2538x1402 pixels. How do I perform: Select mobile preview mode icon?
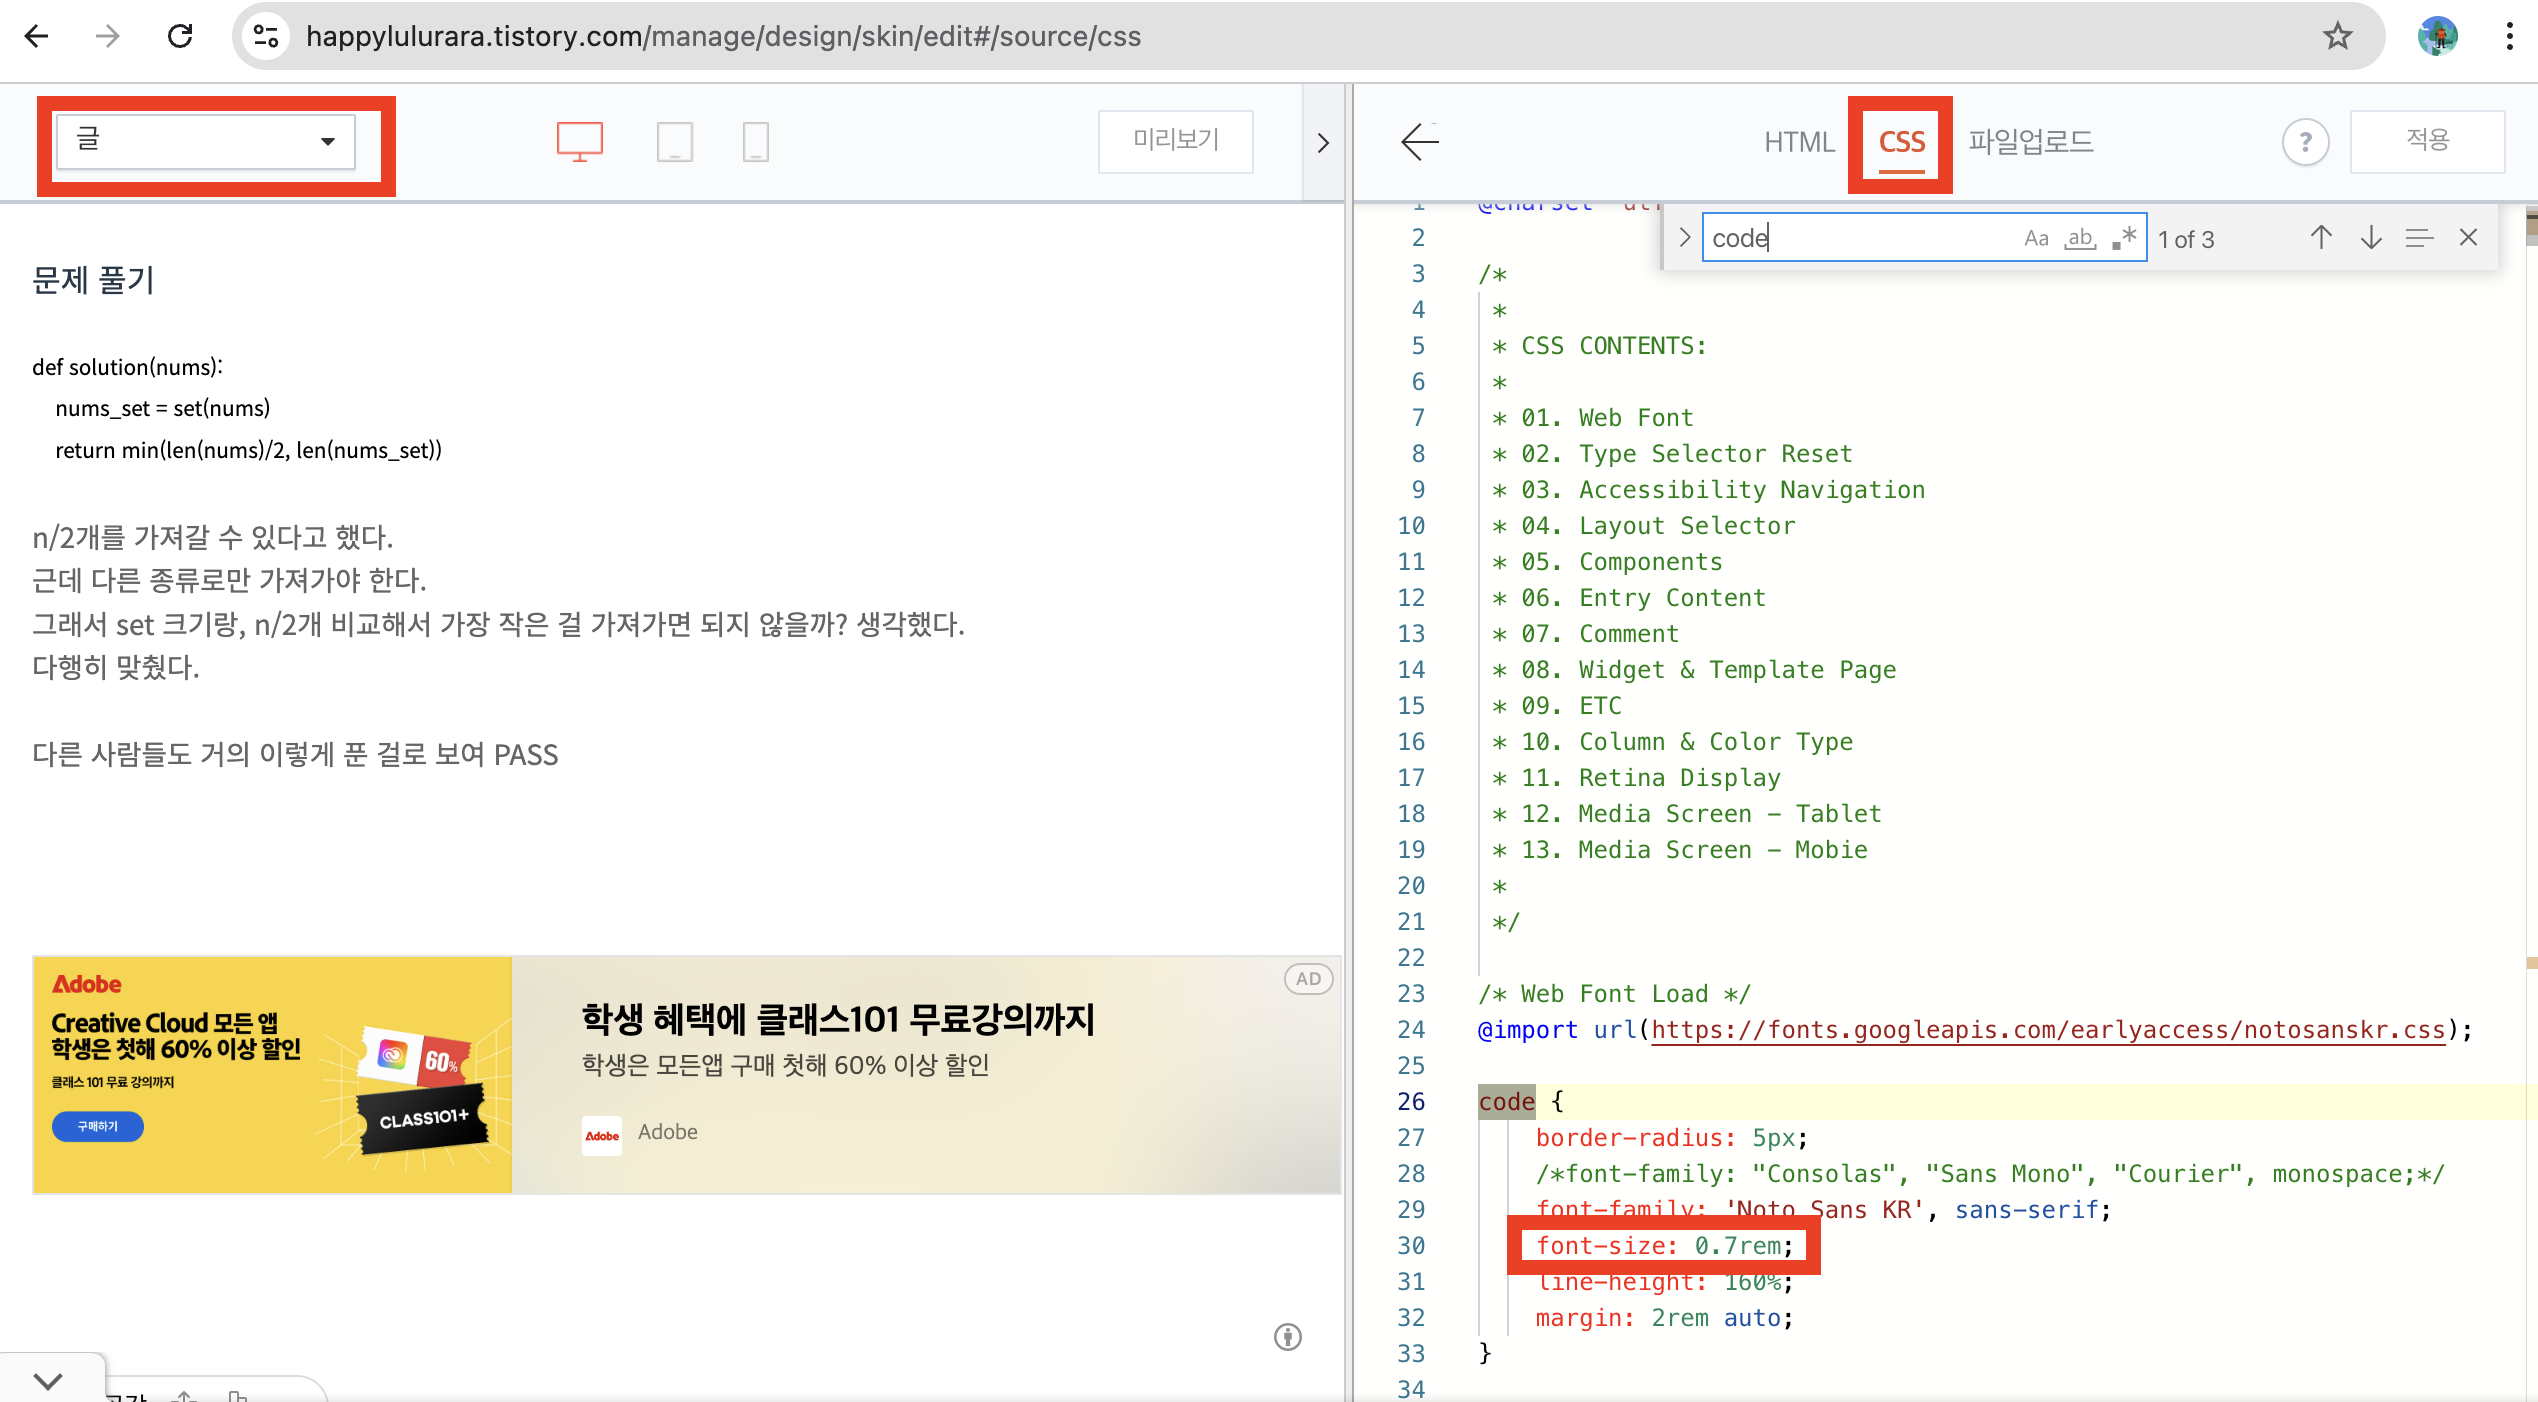tap(756, 141)
